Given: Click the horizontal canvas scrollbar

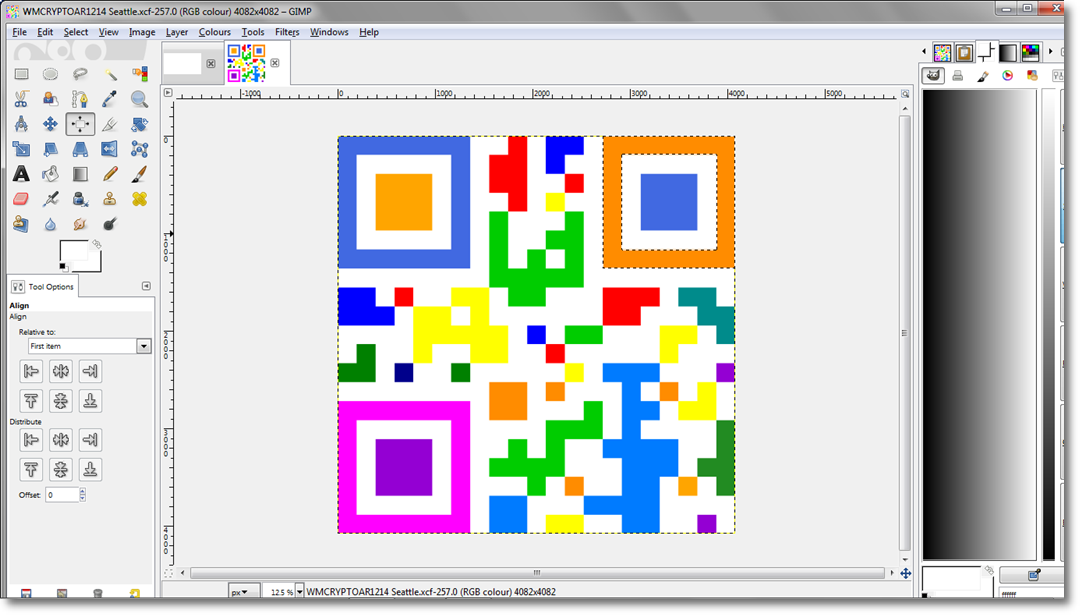Looking at the screenshot, I should 537,572.
